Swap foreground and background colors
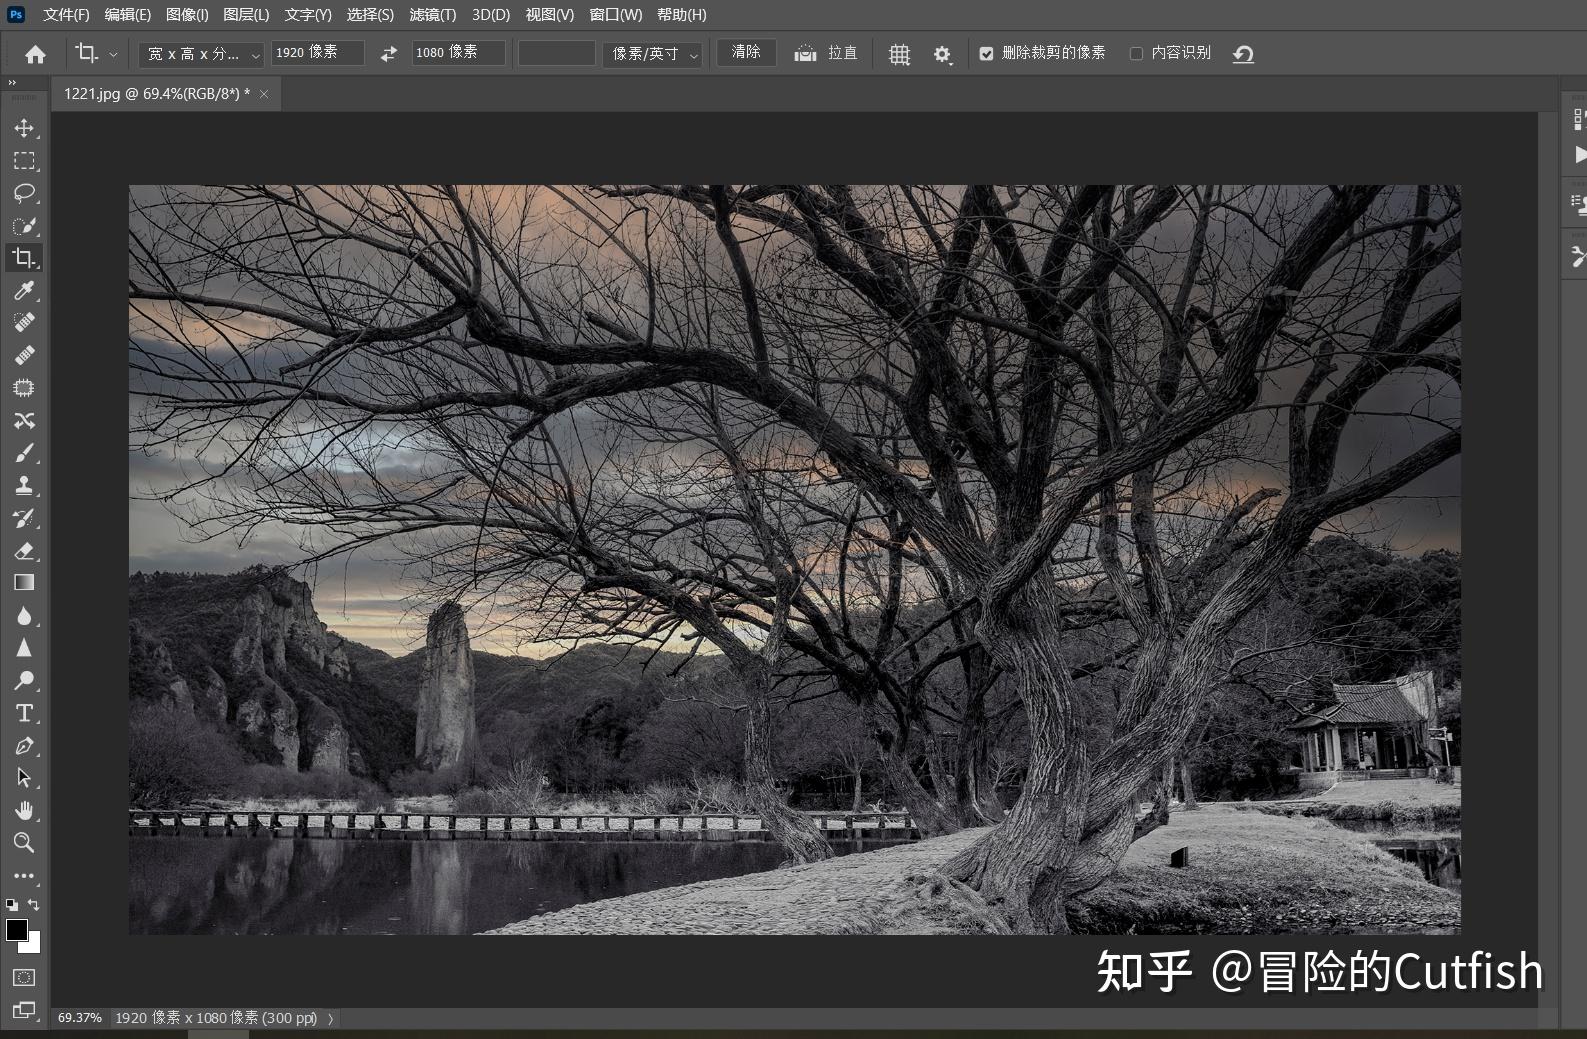The height and width of the screenshot is (1039, 1587). click(34, 904)
